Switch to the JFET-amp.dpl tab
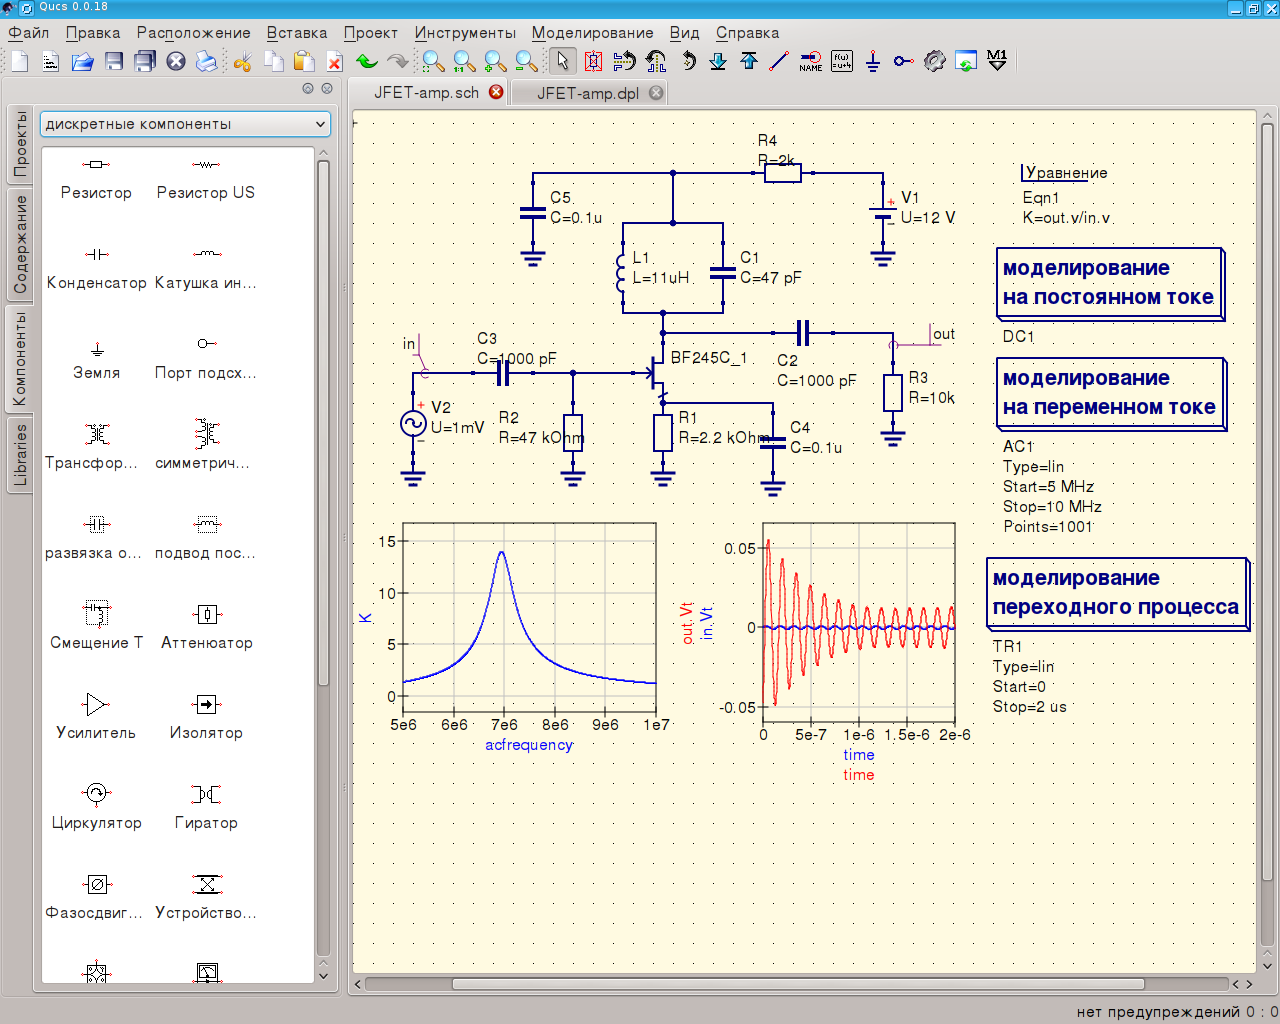 (588, 93)
